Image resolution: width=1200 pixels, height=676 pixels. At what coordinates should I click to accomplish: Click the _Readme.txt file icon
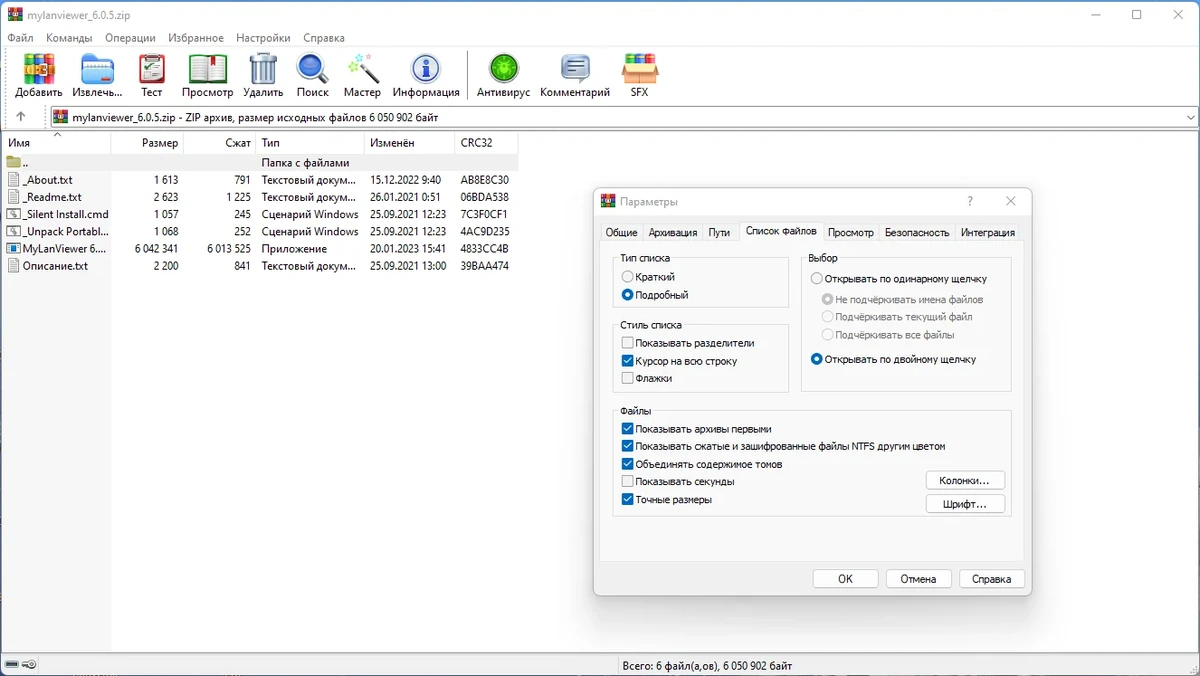pyautogui.click(x=14, y=197)
